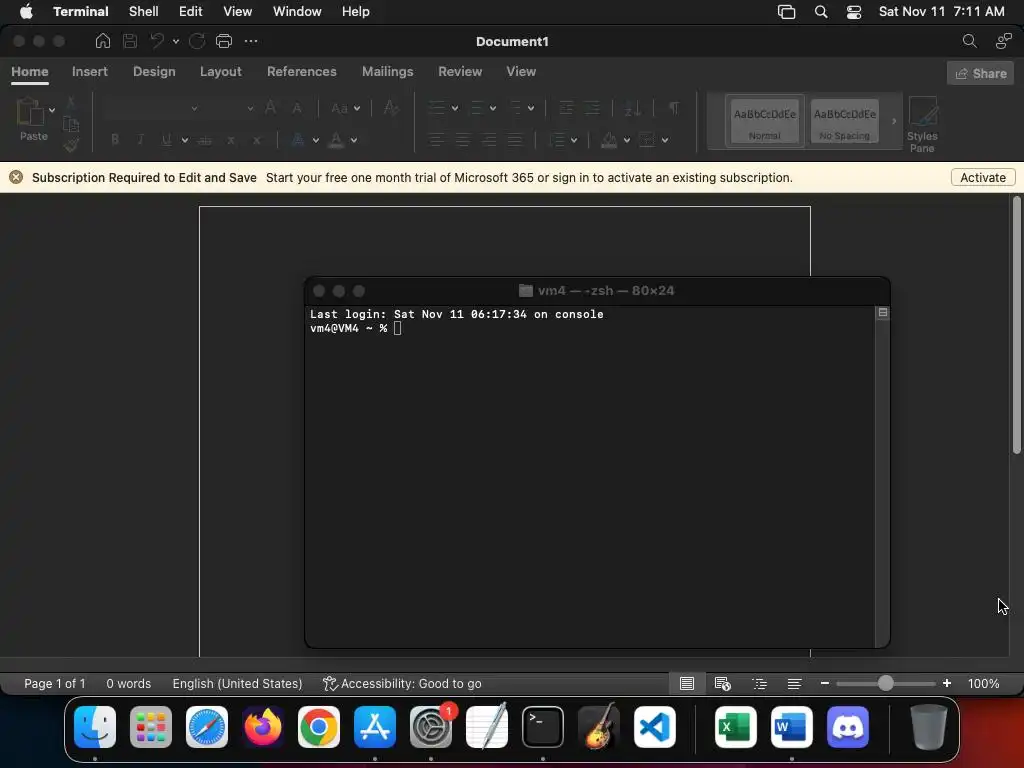Image resolution: width=1024 pixels, height=768 pixels.
Task: Open the Shell menu in the menu bar
Action: (x=144, y=12)
